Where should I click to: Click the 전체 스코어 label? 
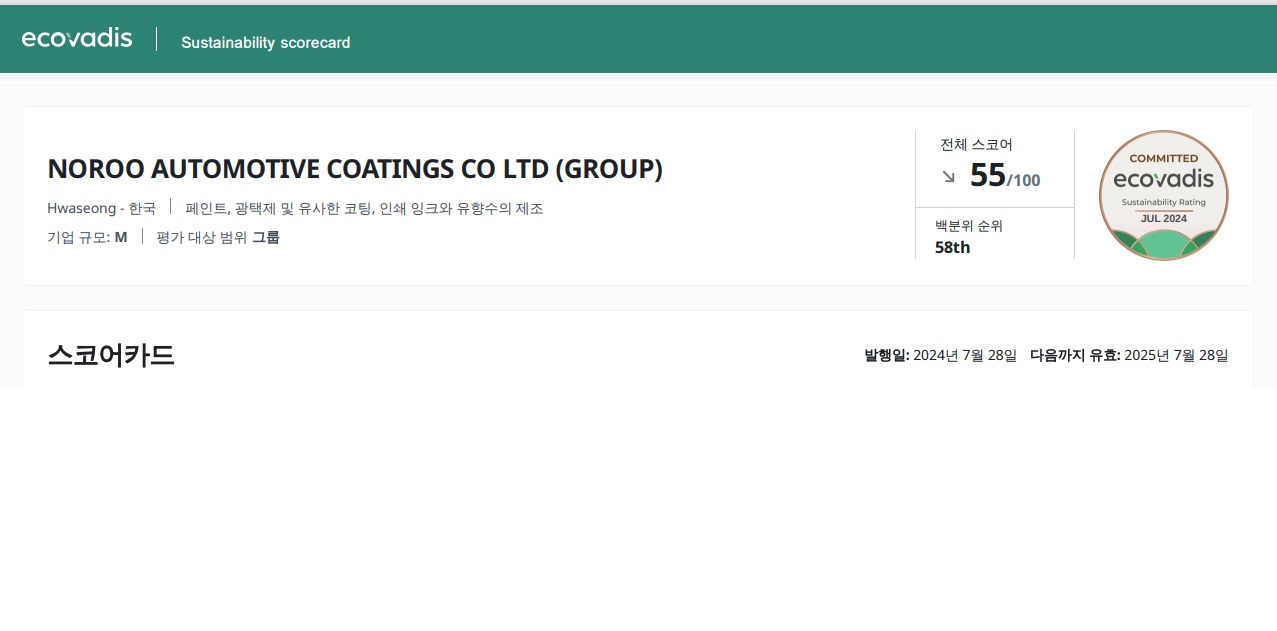[976, 144]
